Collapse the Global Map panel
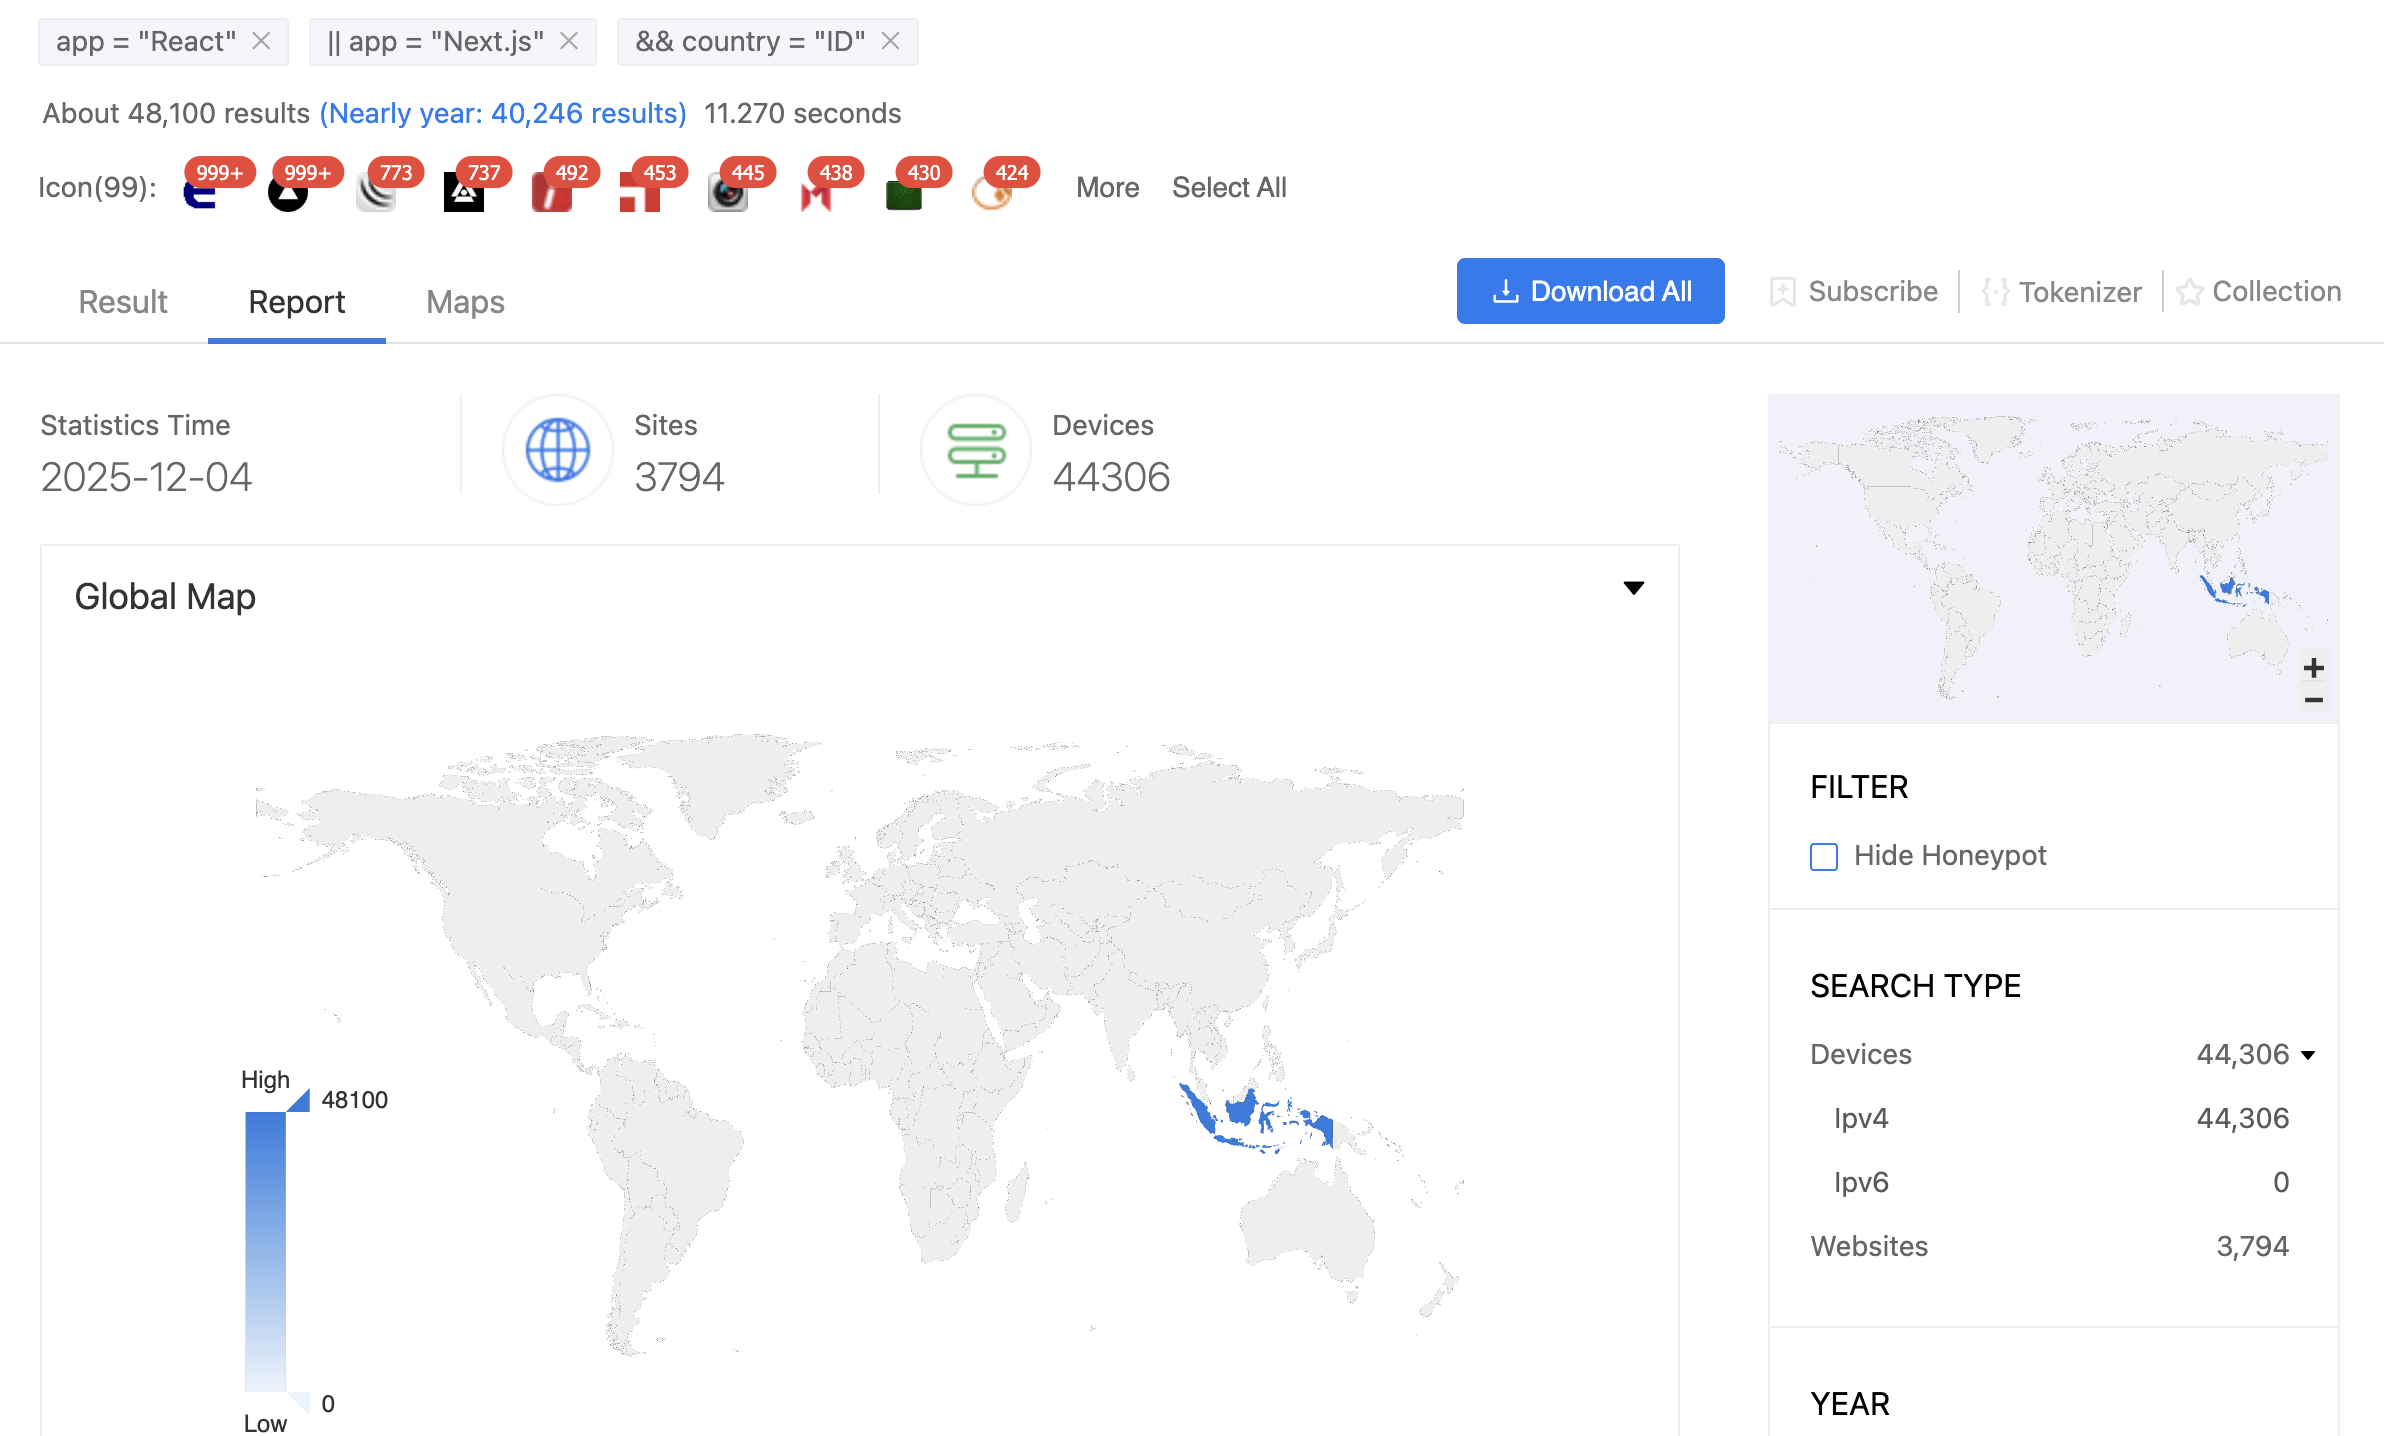 (x=1634, y=588)
